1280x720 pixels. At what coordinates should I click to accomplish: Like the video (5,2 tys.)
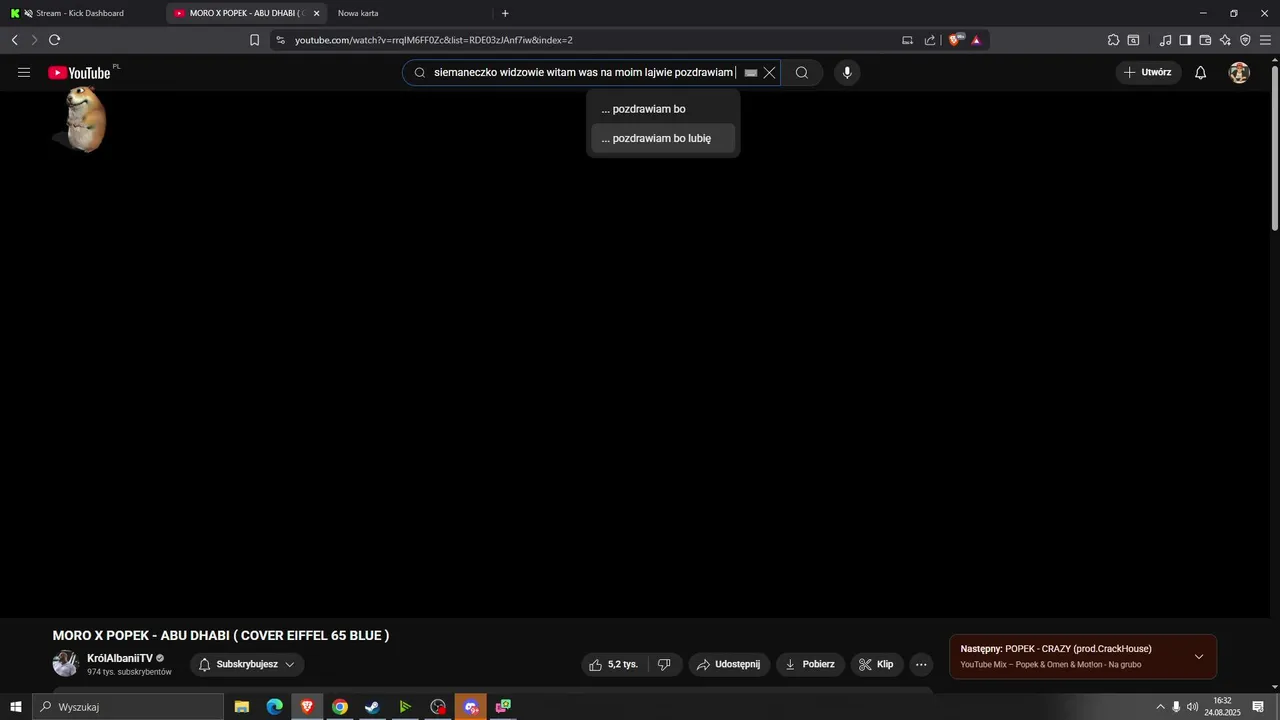coord(613,664)
